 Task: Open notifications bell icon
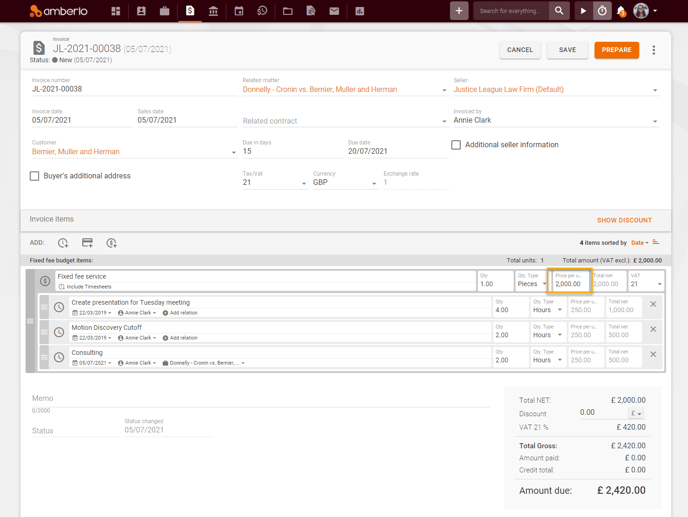[621, 11]
